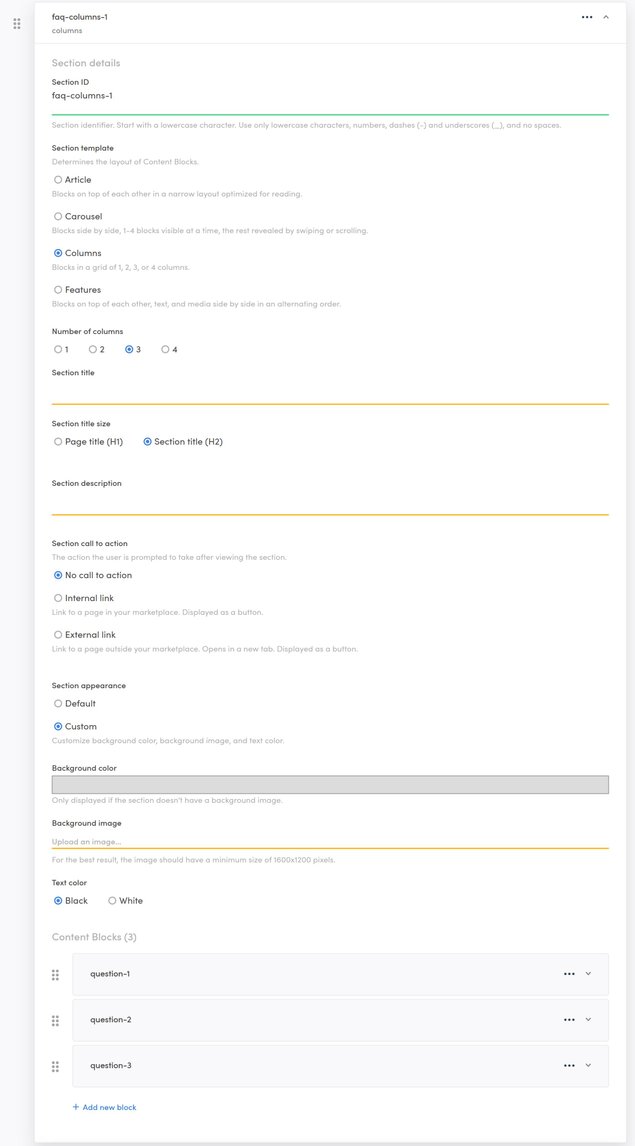Click the question-2 block drag handle
Screen dimensions: 635x1146
tap(56, 1021)
